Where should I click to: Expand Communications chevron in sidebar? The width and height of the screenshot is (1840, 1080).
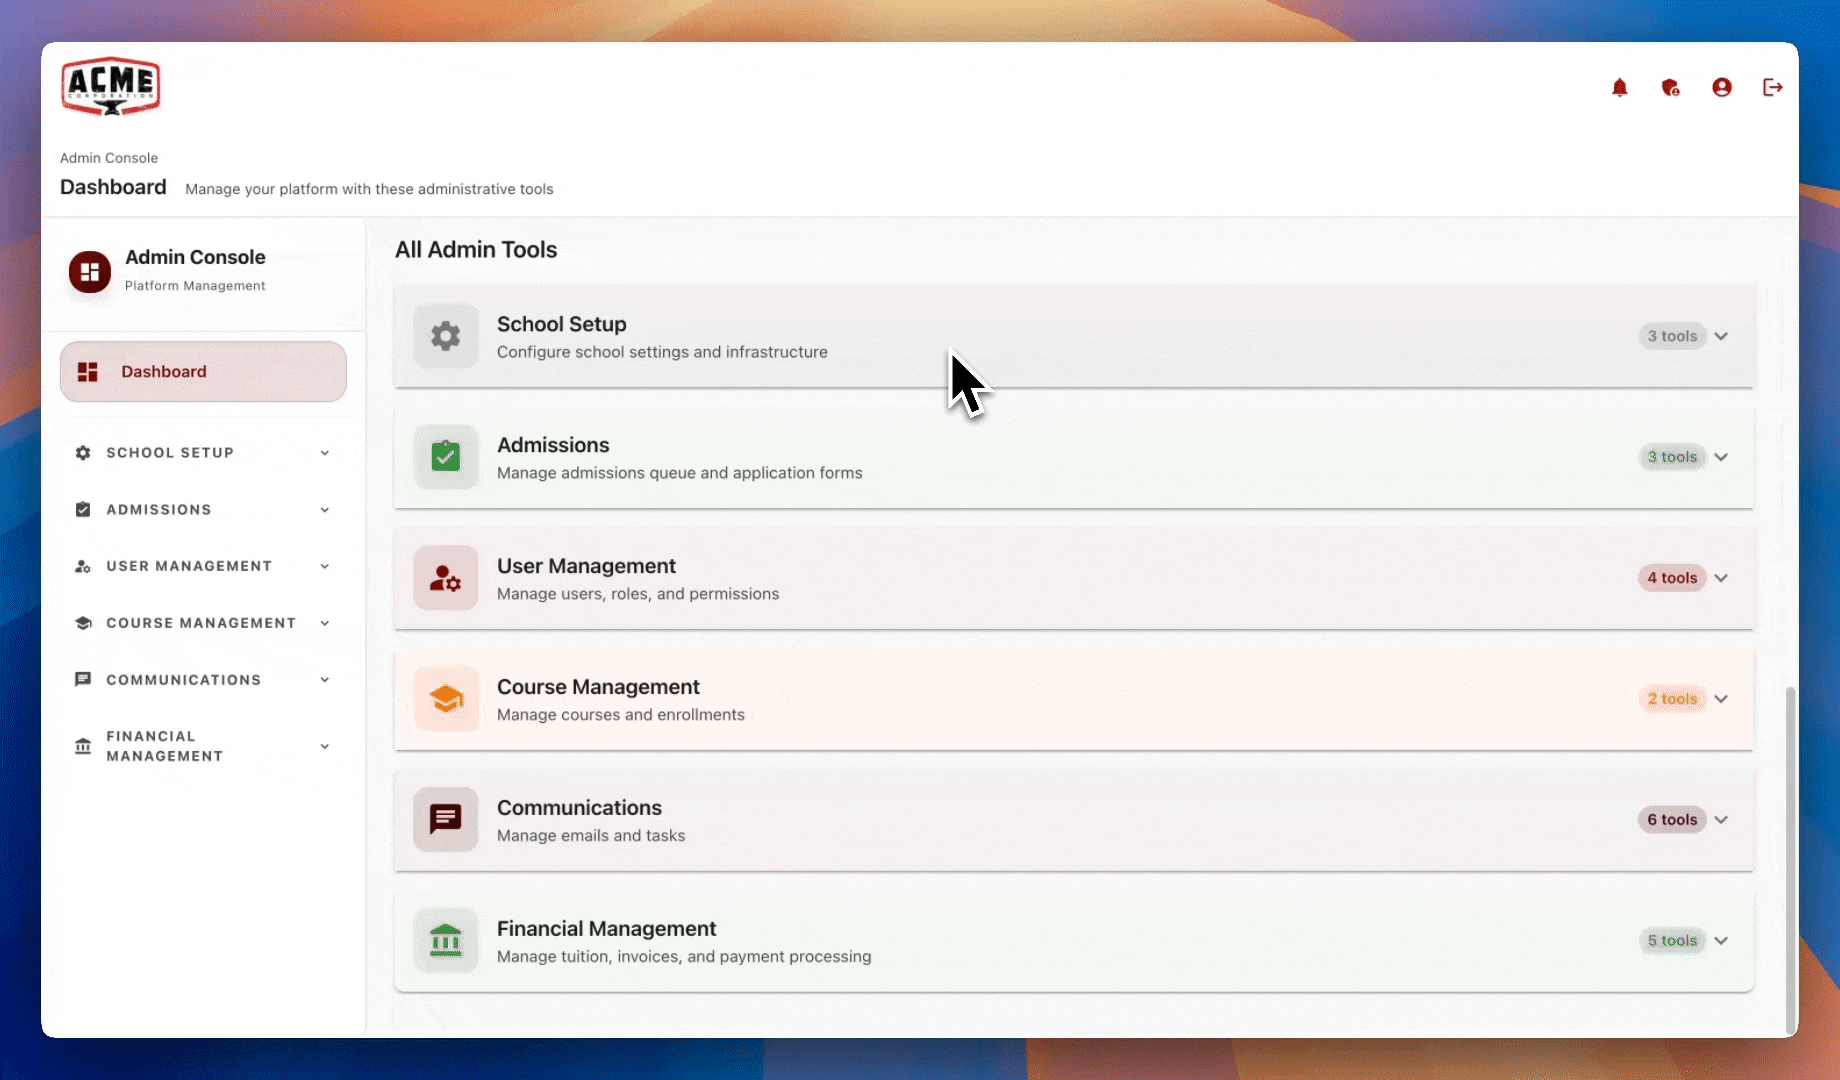pyautogui.click(x=325, y=680)
